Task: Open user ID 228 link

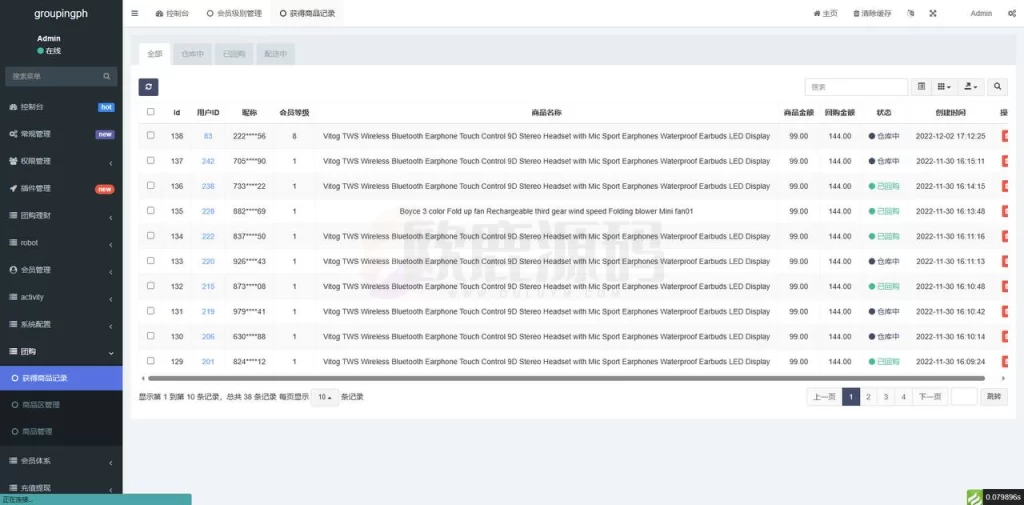Action: (x=208, y=211)
